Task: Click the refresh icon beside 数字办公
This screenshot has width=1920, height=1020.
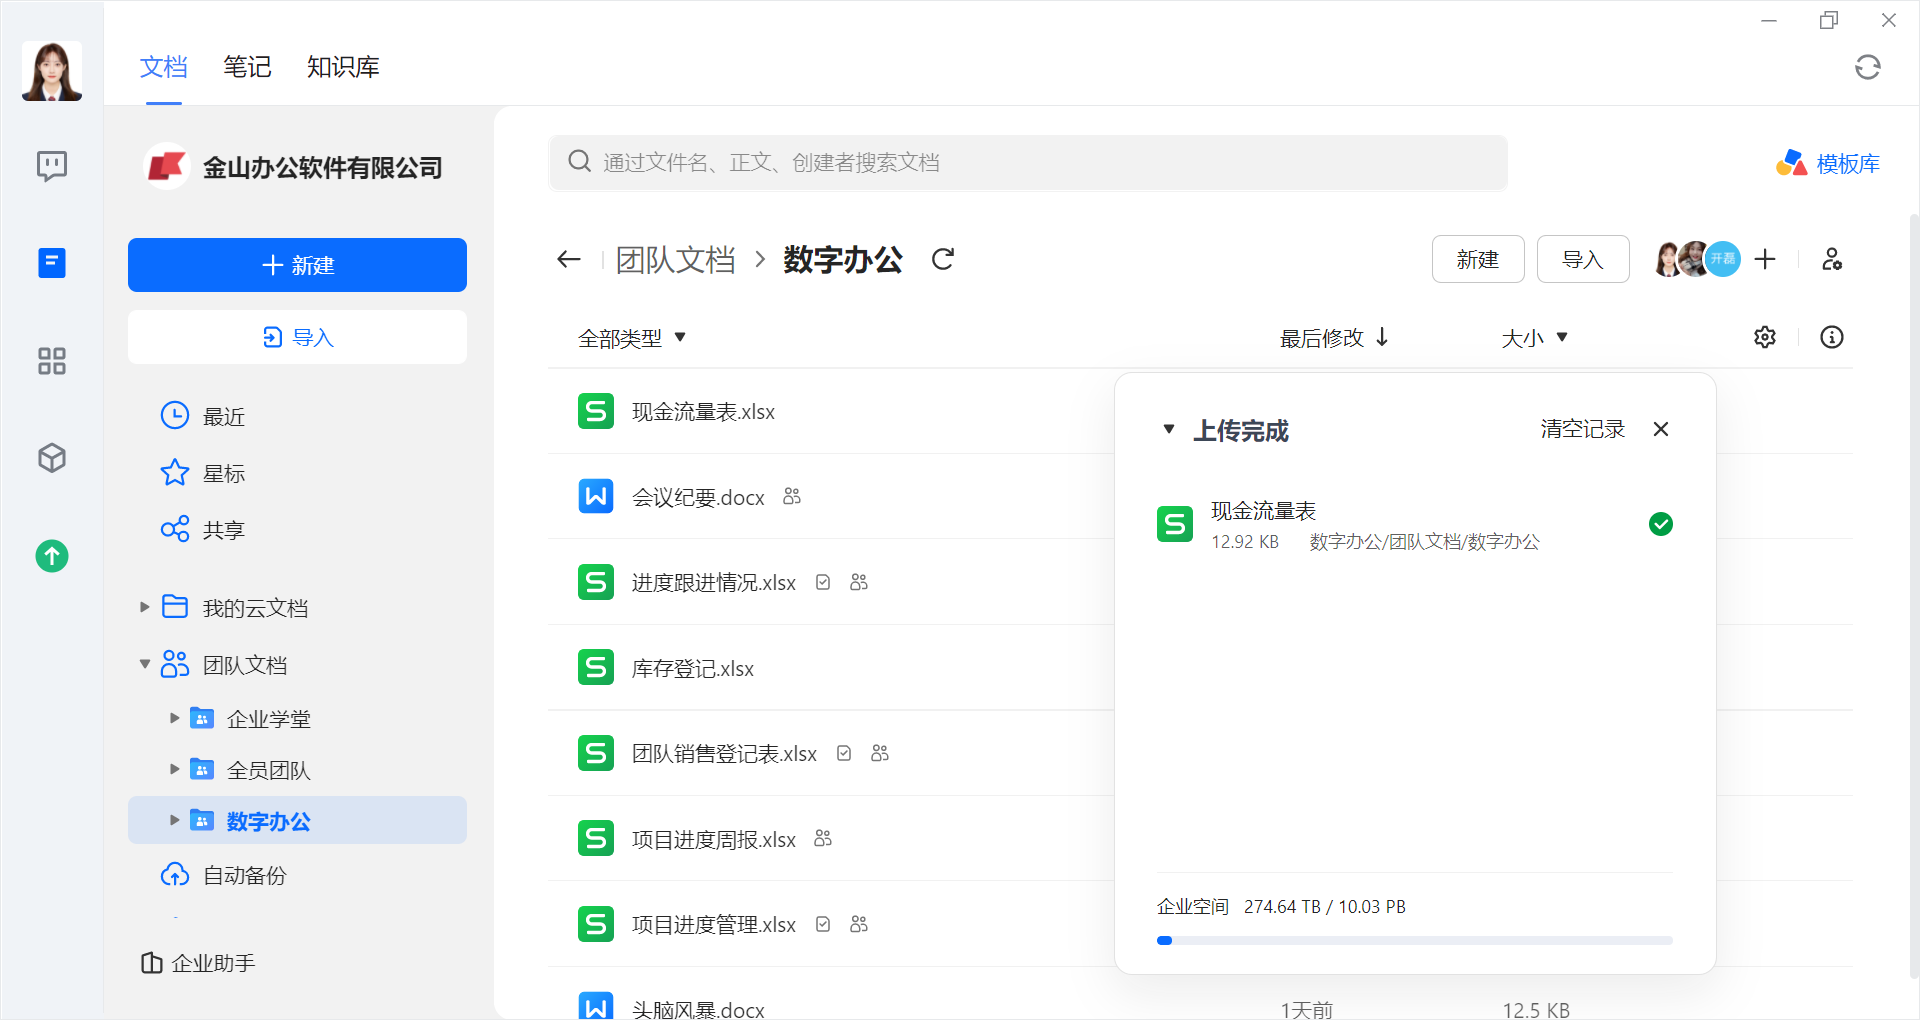Action: coord(942,260)
